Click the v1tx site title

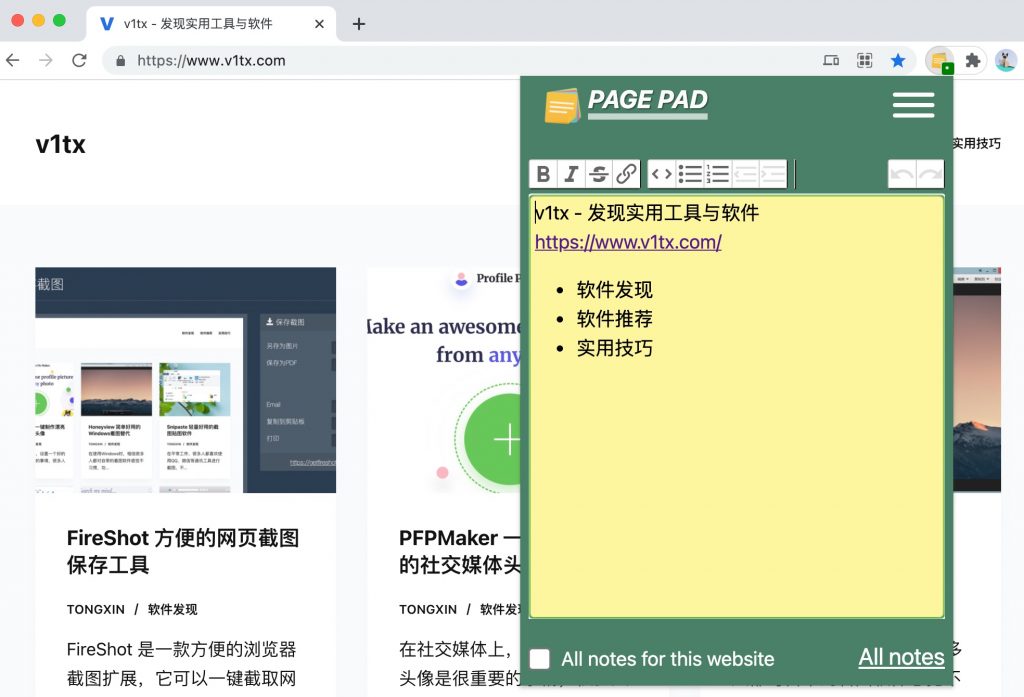(x=61, y=144)
